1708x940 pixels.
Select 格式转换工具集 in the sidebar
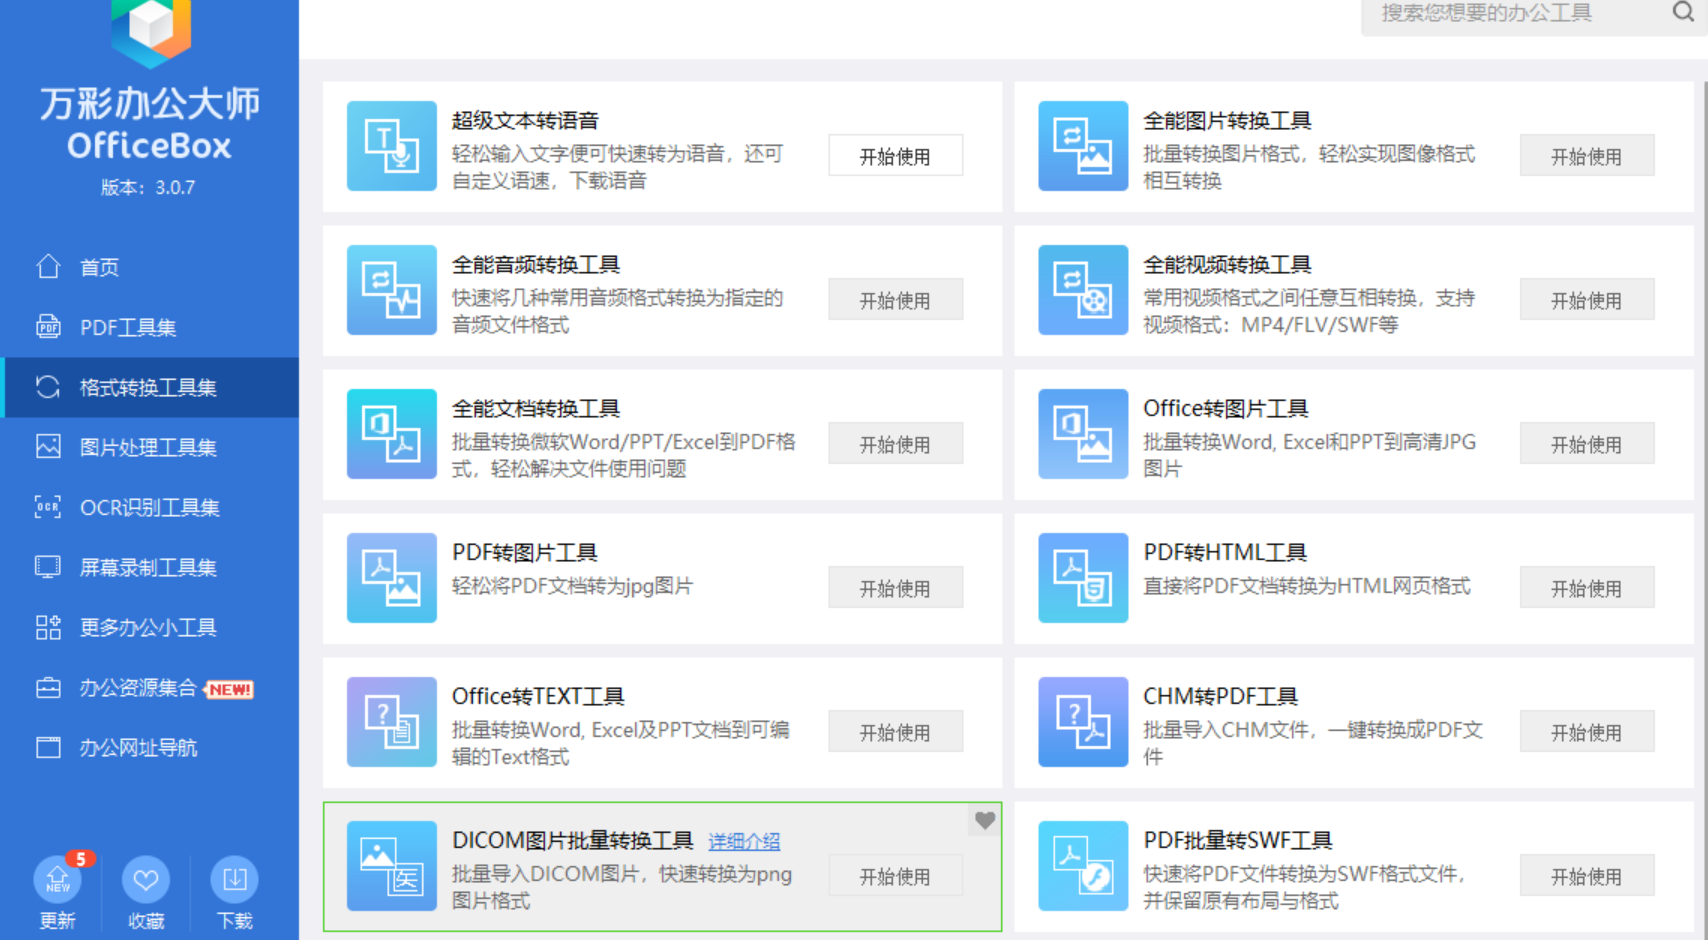150,387
